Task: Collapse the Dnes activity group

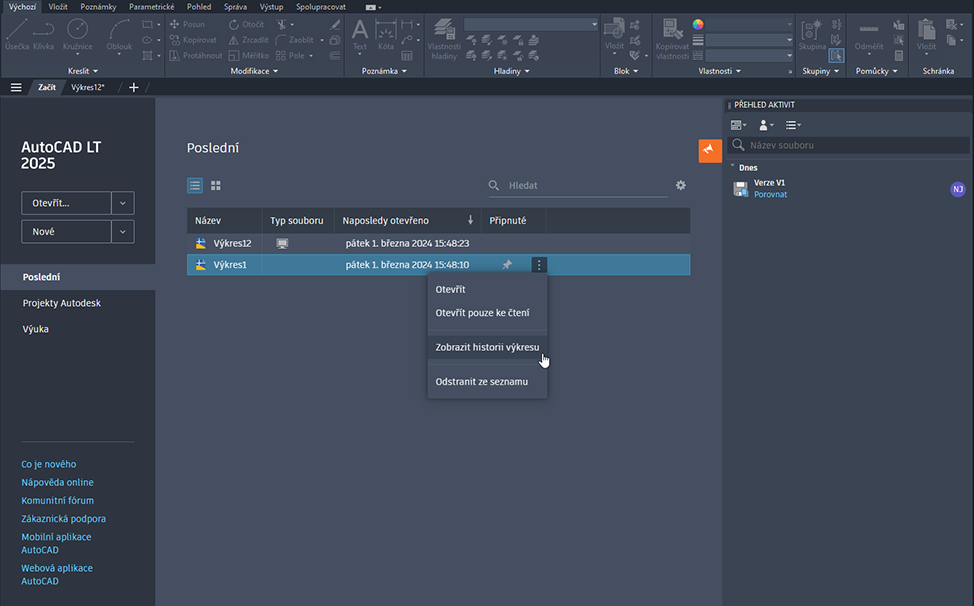Action: click(733, 166)
